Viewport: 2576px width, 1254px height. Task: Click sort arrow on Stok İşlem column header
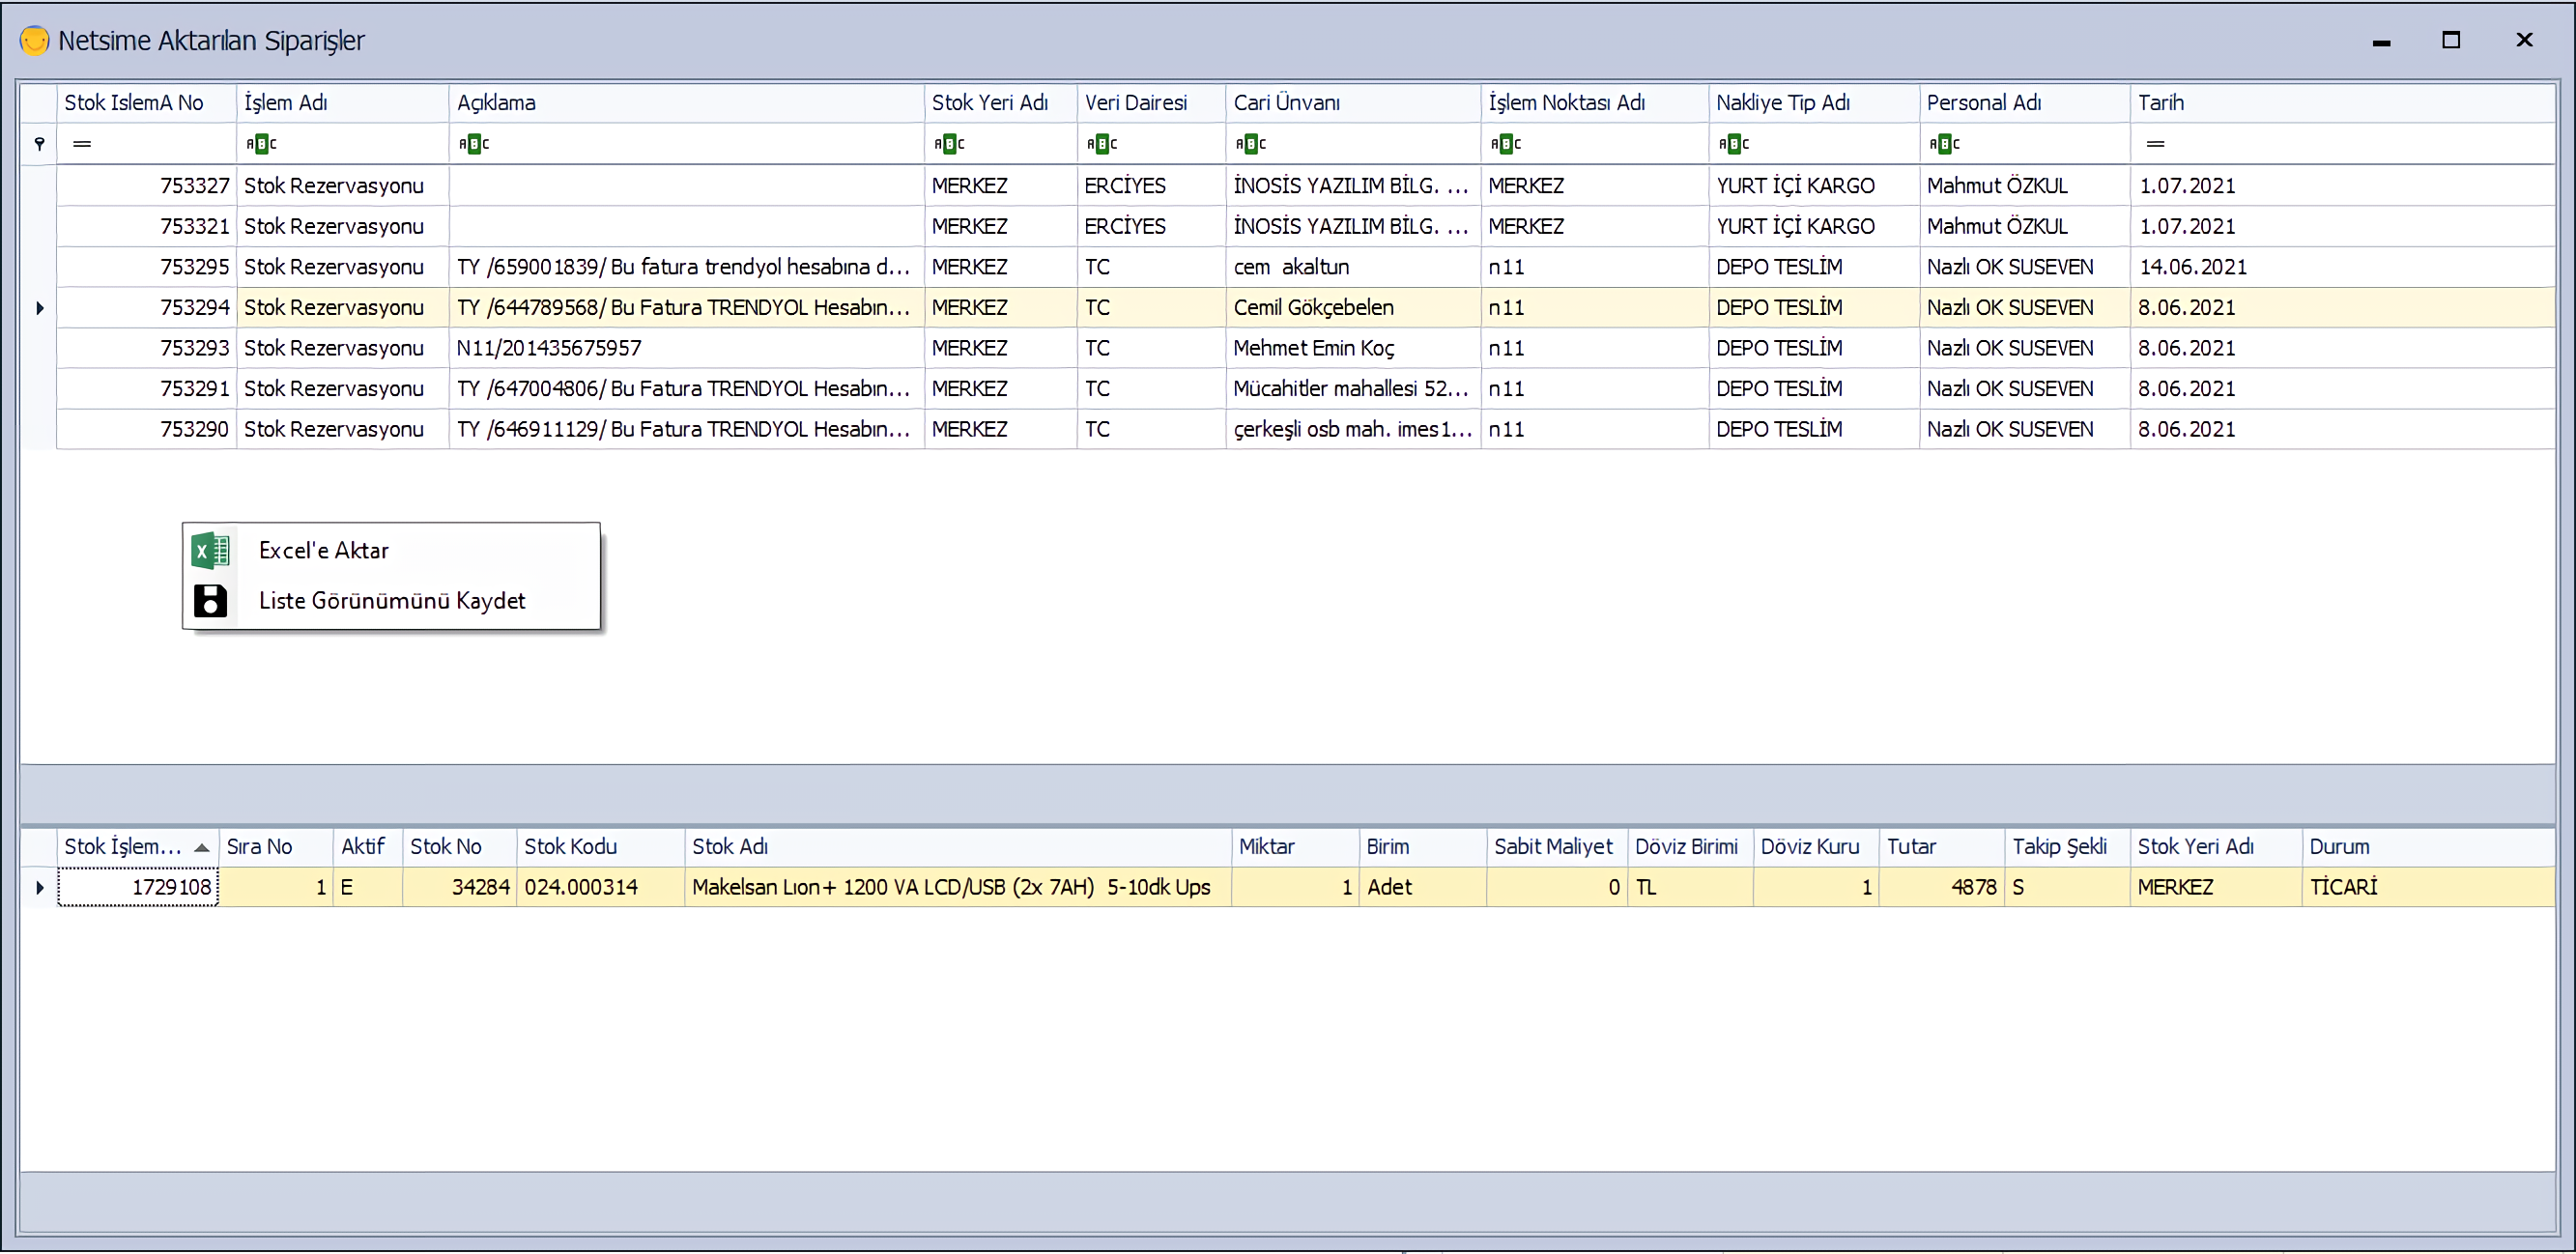(202, 847)
